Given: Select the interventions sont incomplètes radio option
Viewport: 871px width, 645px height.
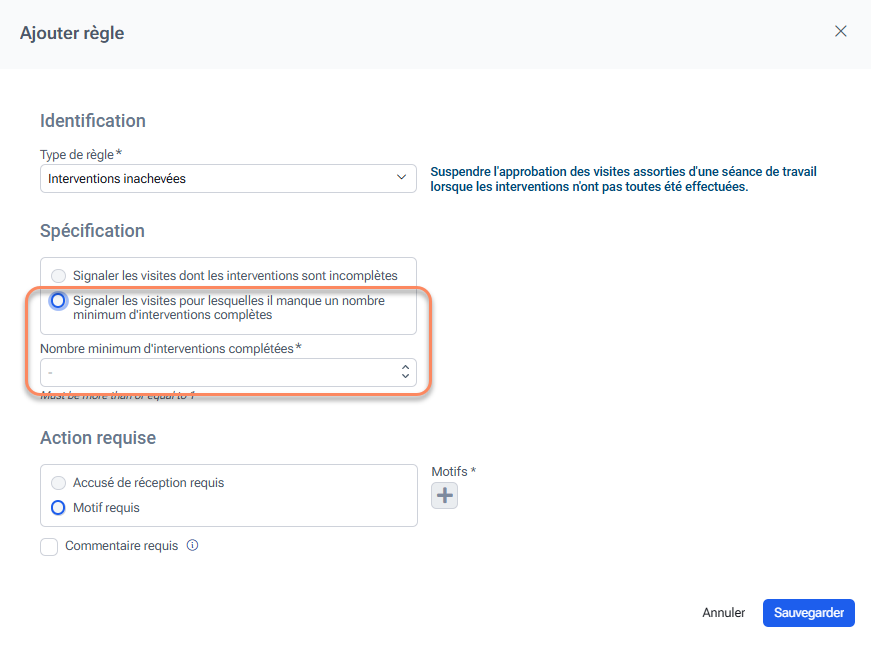Looking at the screenshot, I should tap(59, 275).
